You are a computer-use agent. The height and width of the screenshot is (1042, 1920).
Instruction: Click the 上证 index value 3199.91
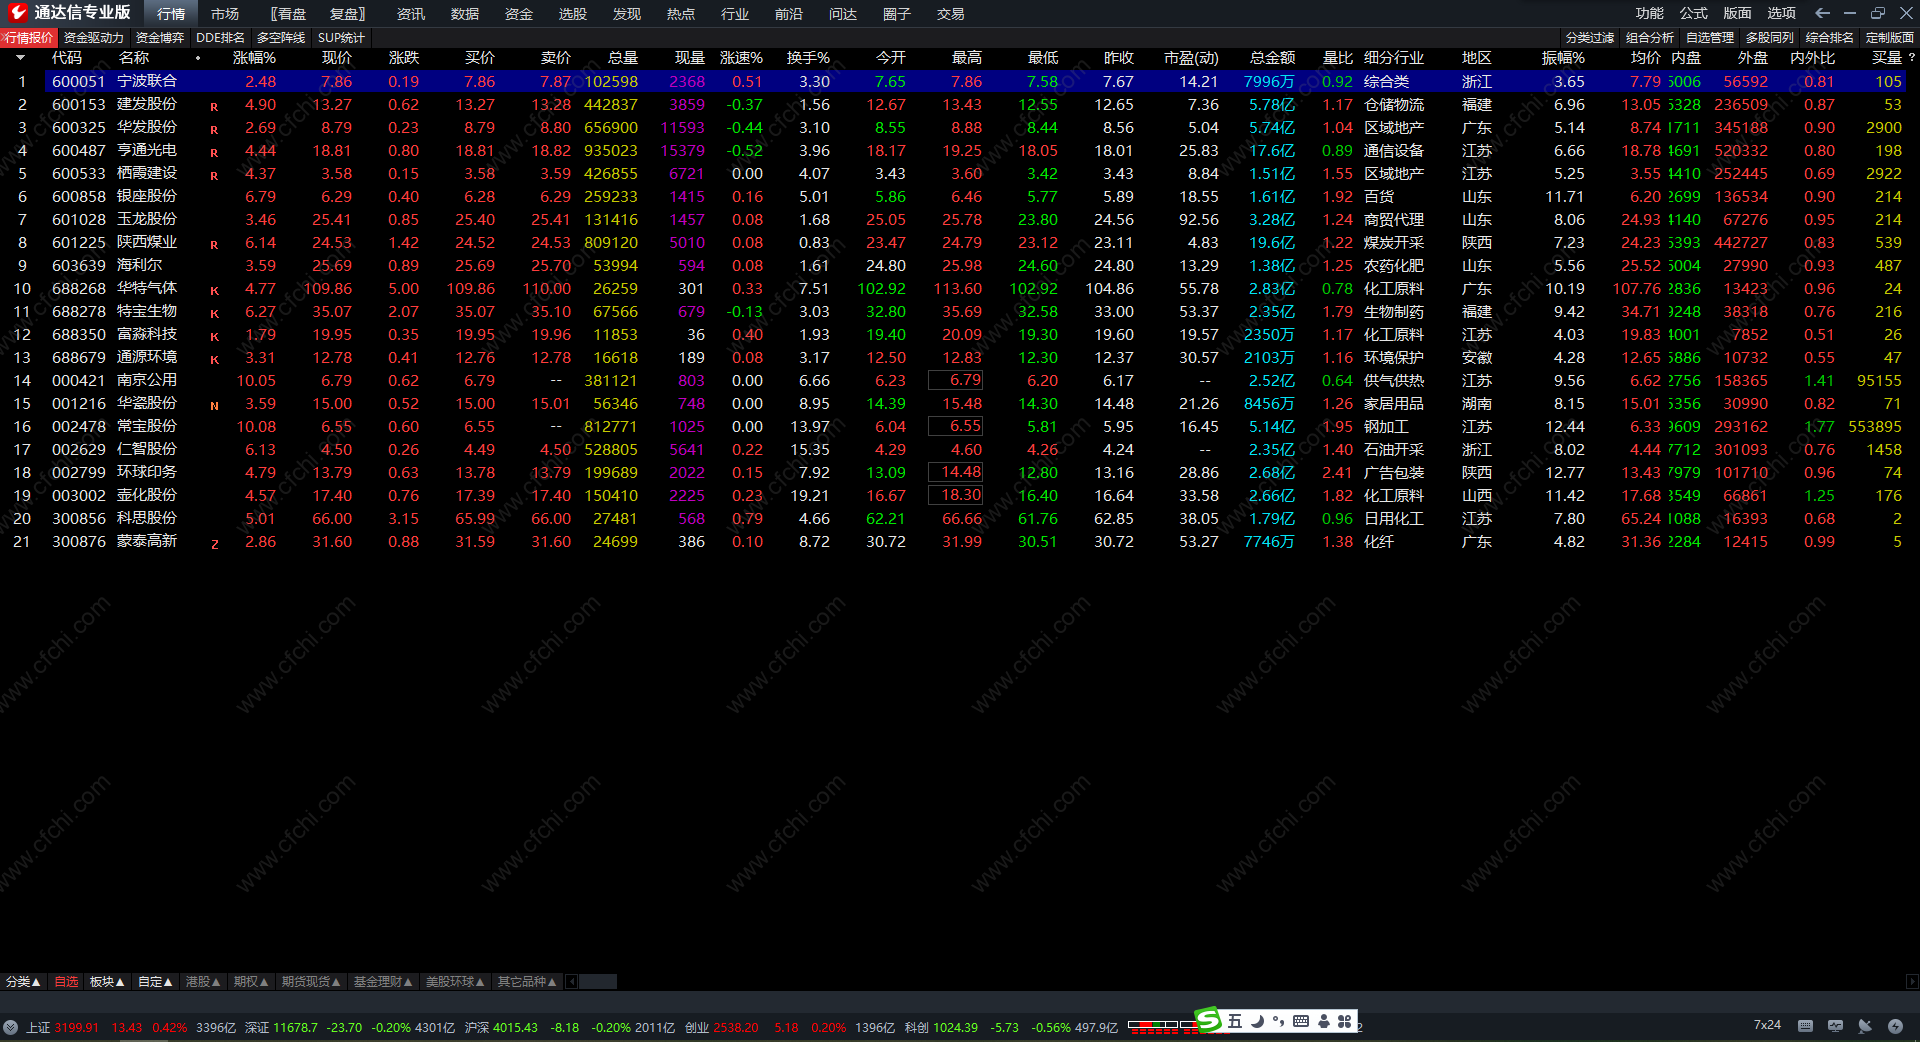(77, 1027)
